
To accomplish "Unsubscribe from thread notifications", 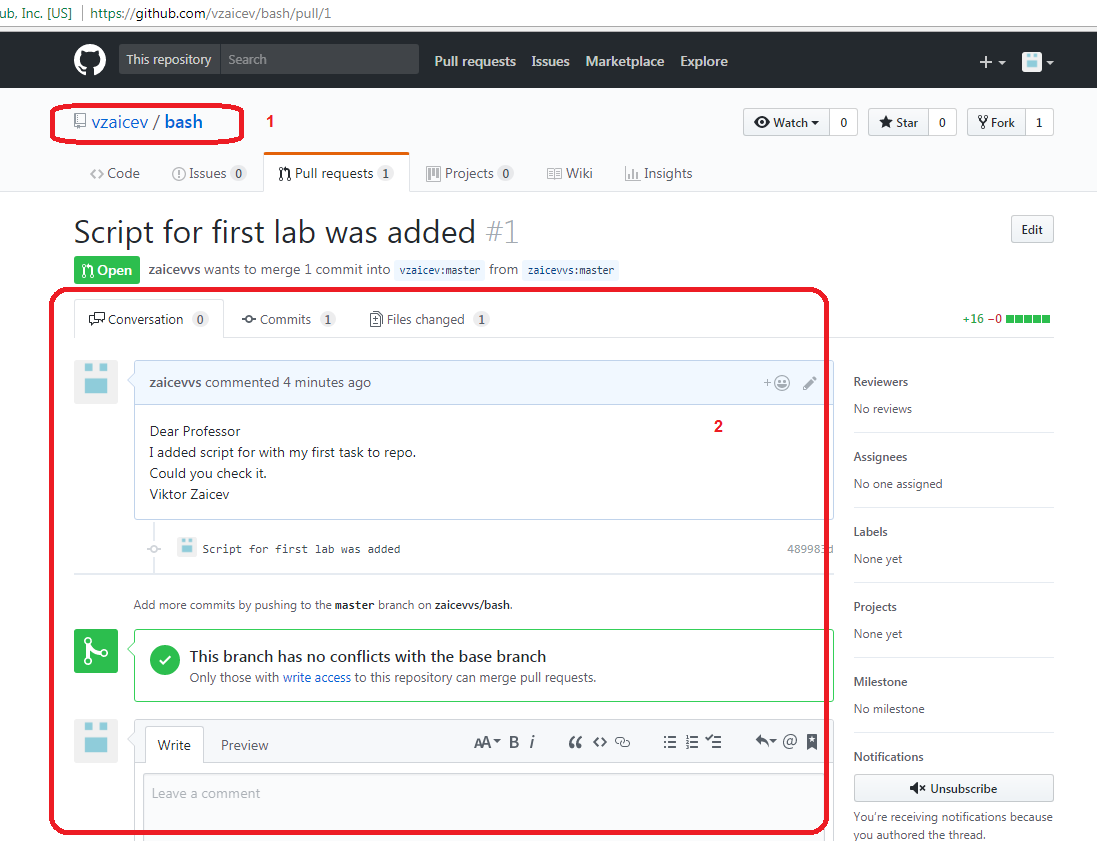I will click(x=954, y=789).
